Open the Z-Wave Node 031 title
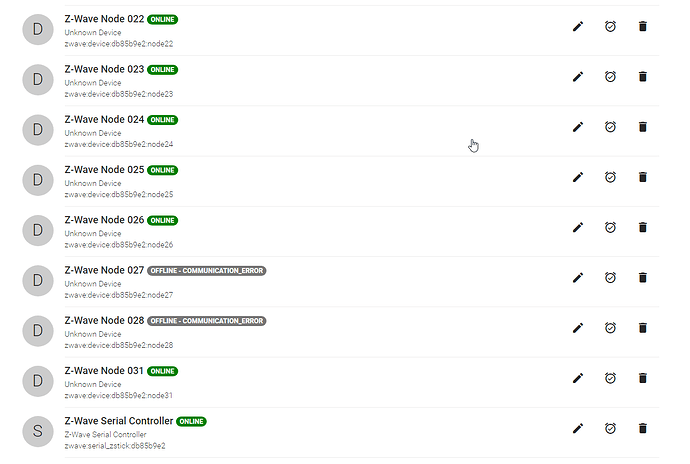Image resolution: width=690 pixels, height=464 pixels. click(x=104, y=370)
